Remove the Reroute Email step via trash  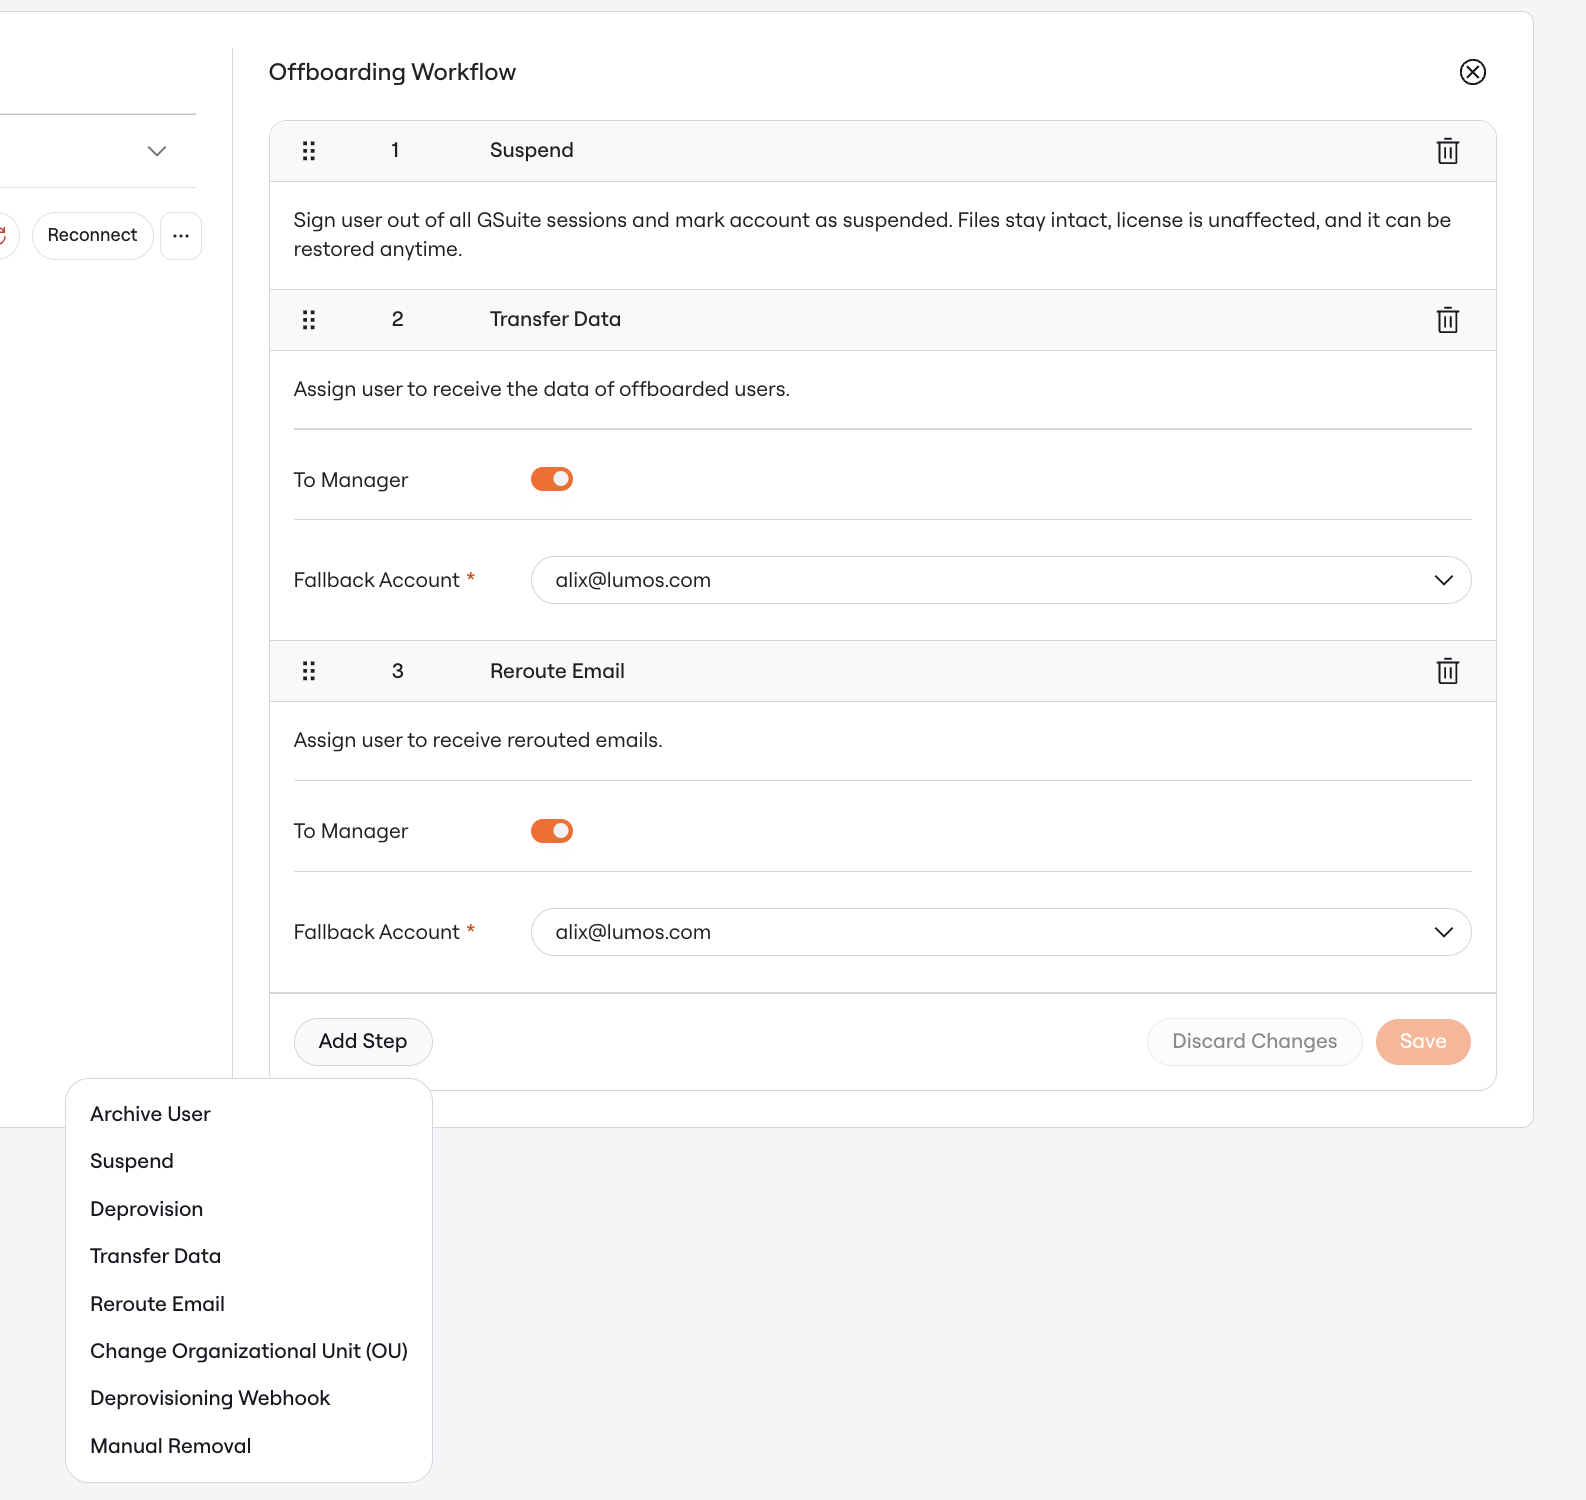coord(1447,671)
